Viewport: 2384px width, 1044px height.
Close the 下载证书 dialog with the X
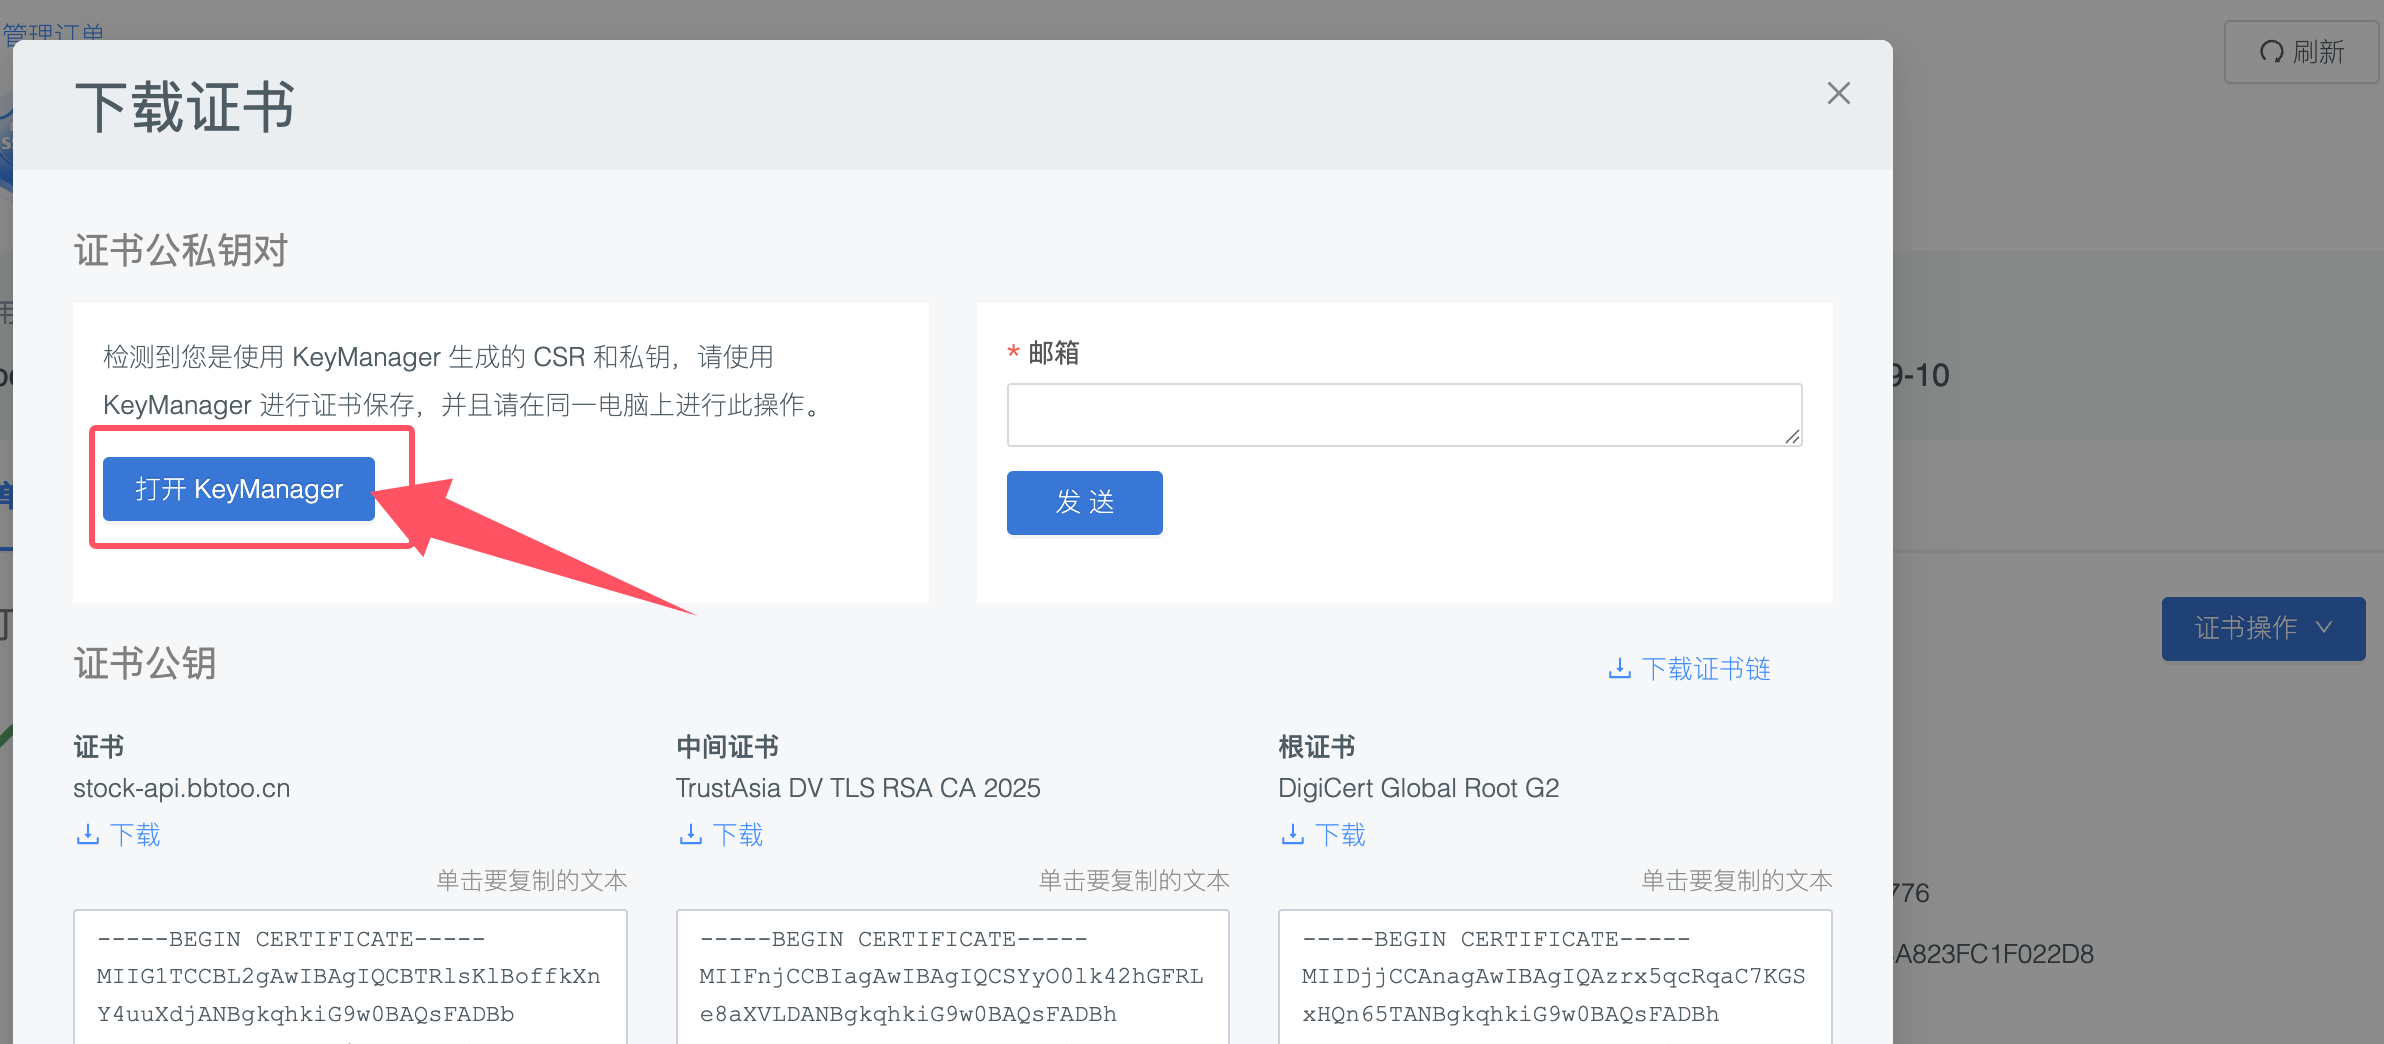pyautogui.click(x=1838, y=93)
